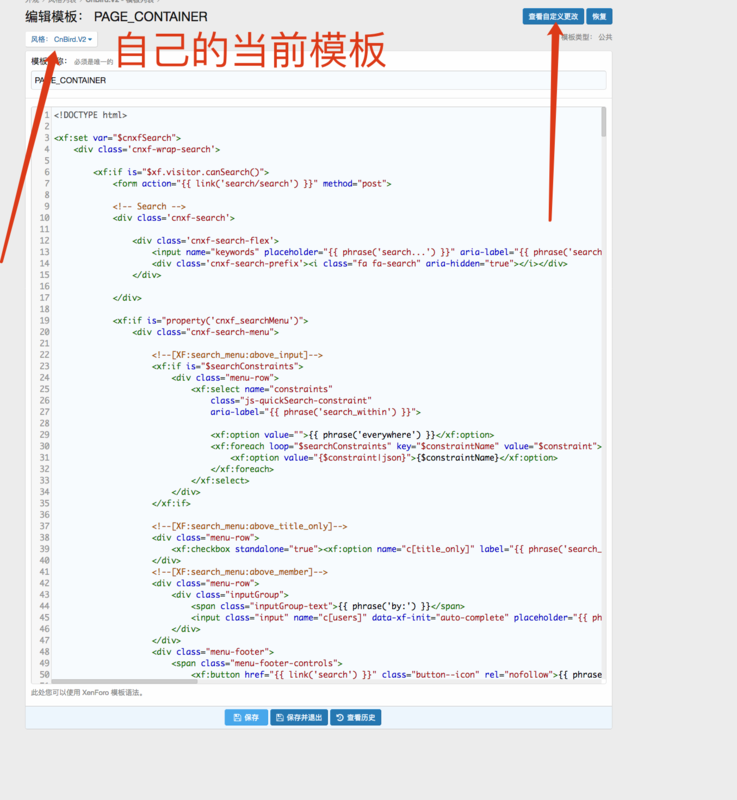Screen dimensions: 737x800
Task: Click the 查看自定义更改 button
Action: coord(553,16)
